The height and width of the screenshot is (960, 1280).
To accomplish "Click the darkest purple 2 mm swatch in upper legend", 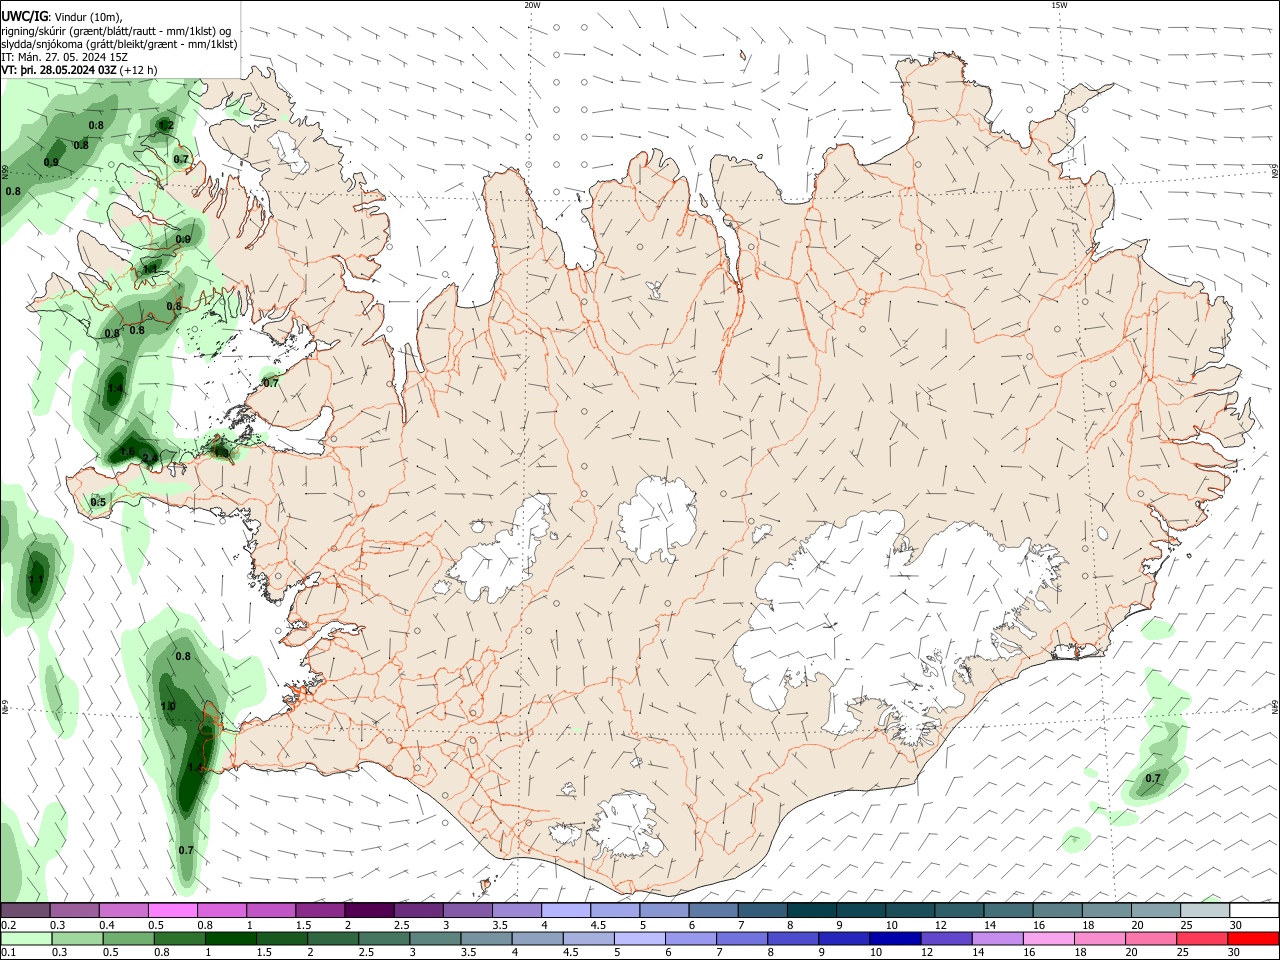I will [369, 911].
